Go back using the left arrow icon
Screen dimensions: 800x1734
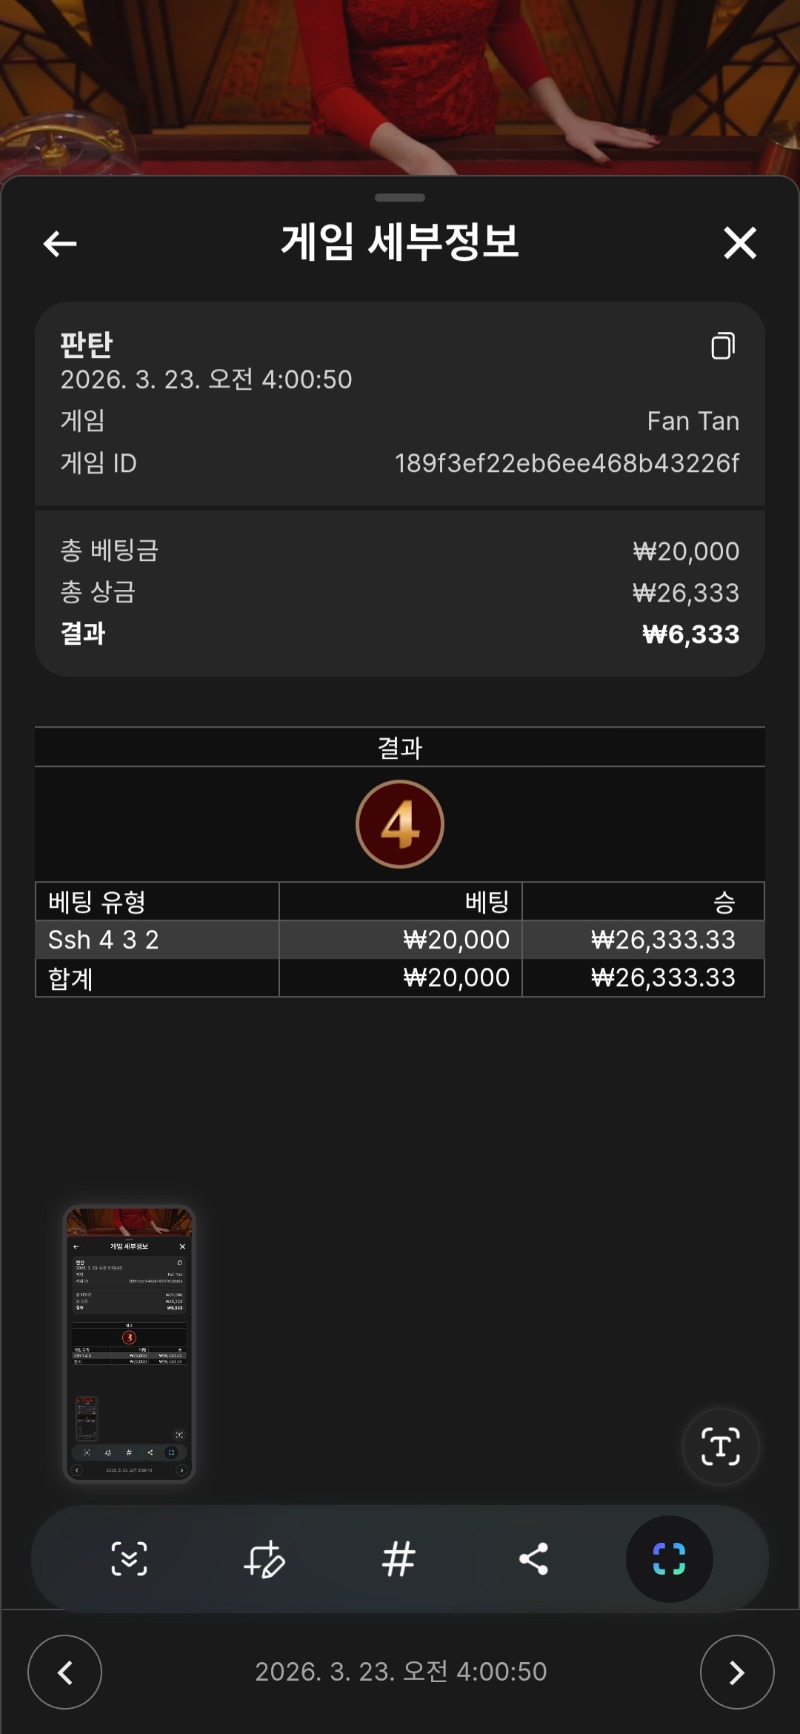tap(60, 243)
